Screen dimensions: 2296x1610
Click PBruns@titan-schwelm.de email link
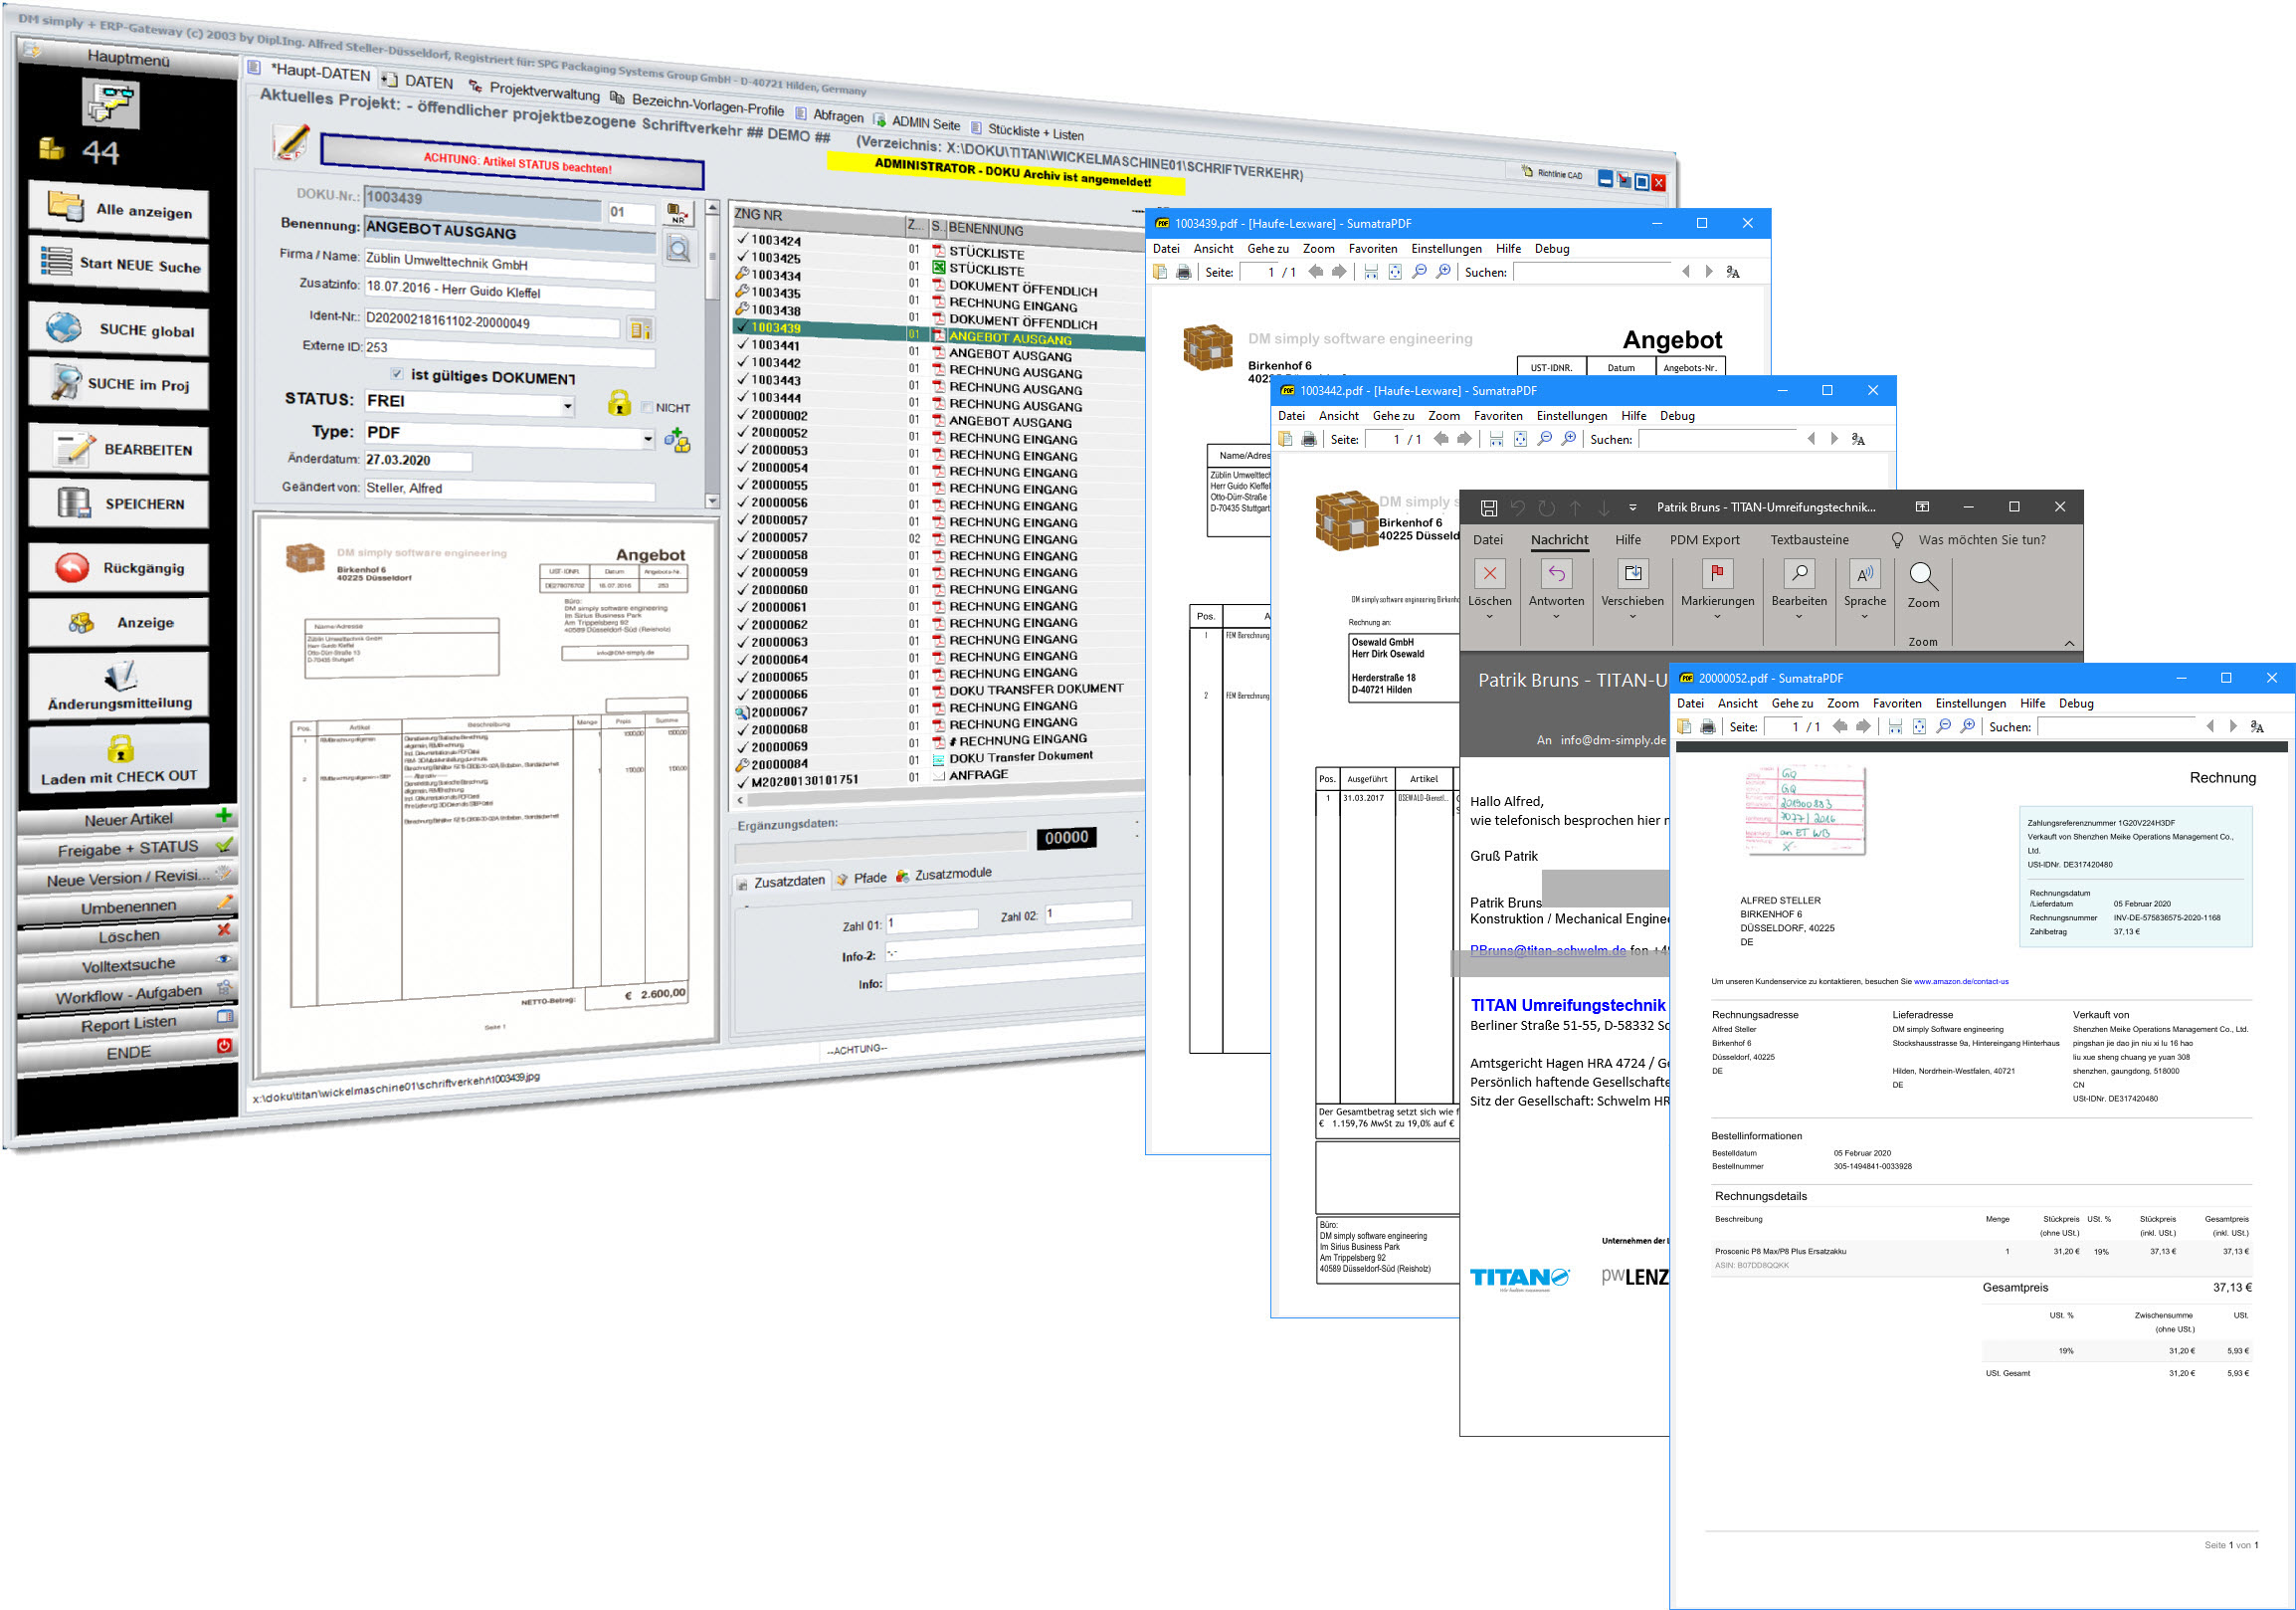click(x=1547, y=951)
